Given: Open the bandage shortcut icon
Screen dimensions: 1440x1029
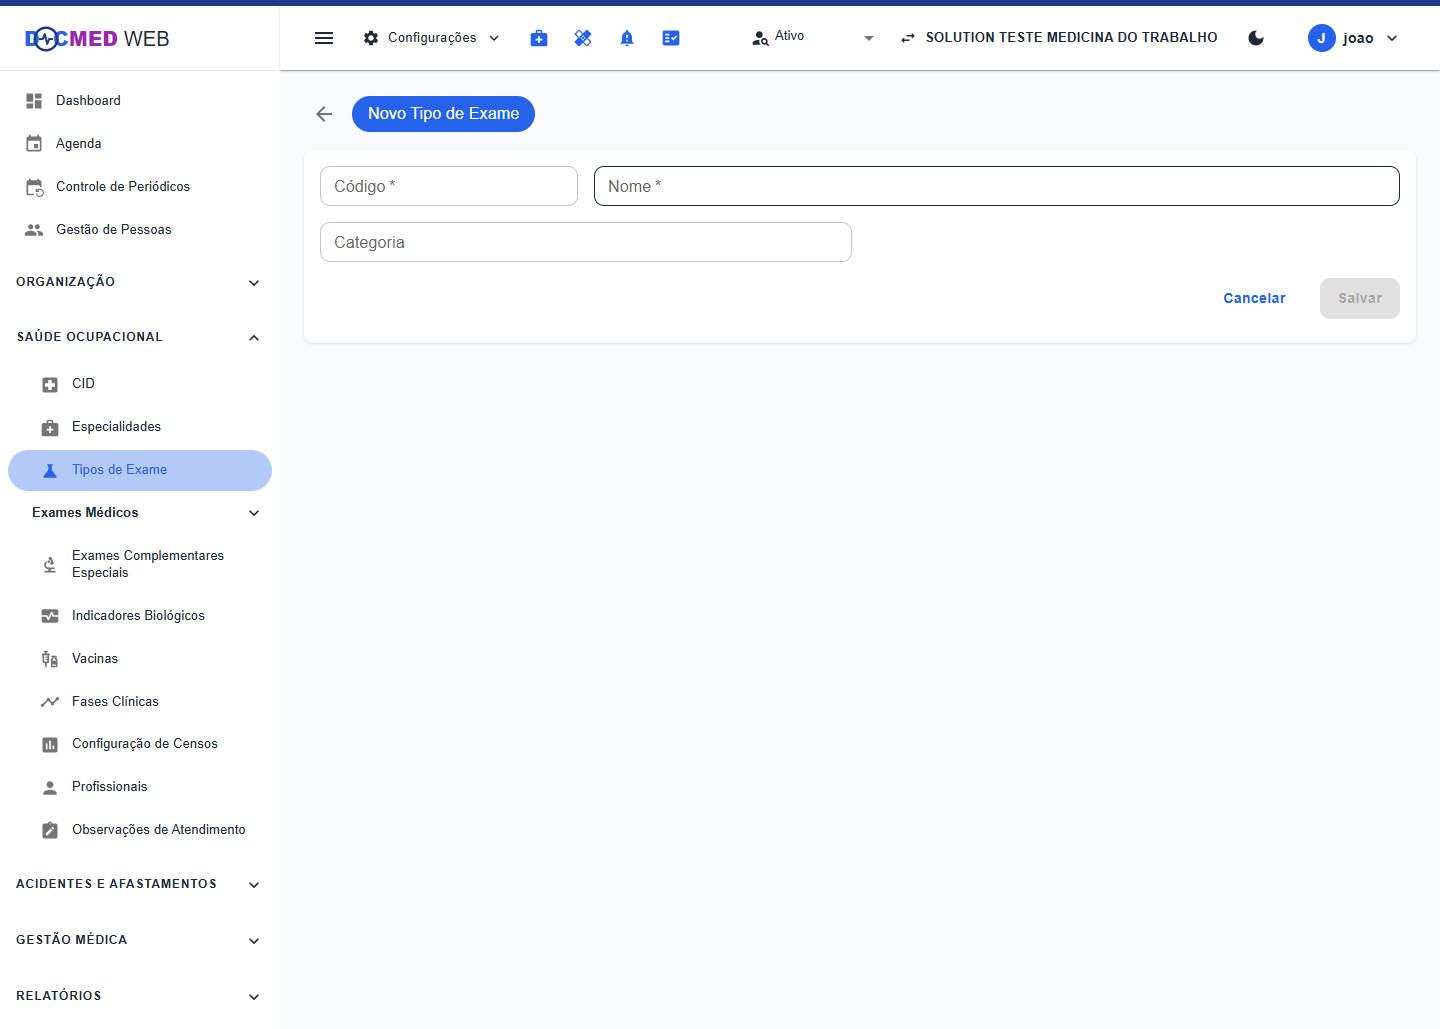Looking at the screenshot, I should [x=583, y=38].
